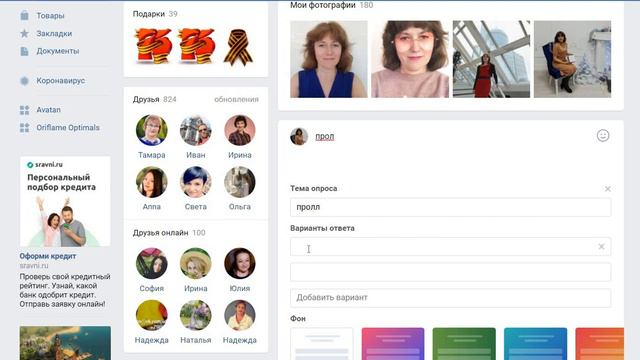Open the Avatan app icon
The image size is (640, 360).
[24, 110]
